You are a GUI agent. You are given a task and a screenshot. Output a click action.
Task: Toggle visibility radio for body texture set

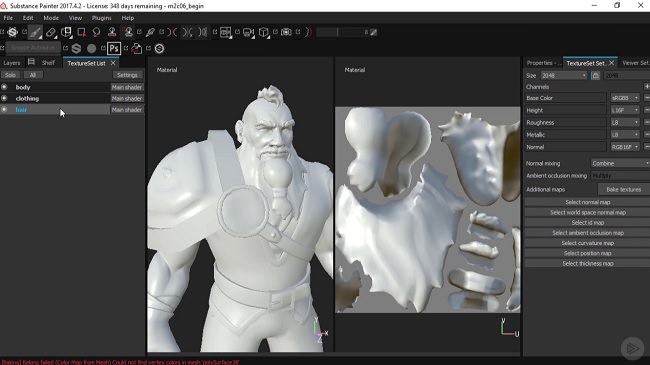(x=4, y=87)
